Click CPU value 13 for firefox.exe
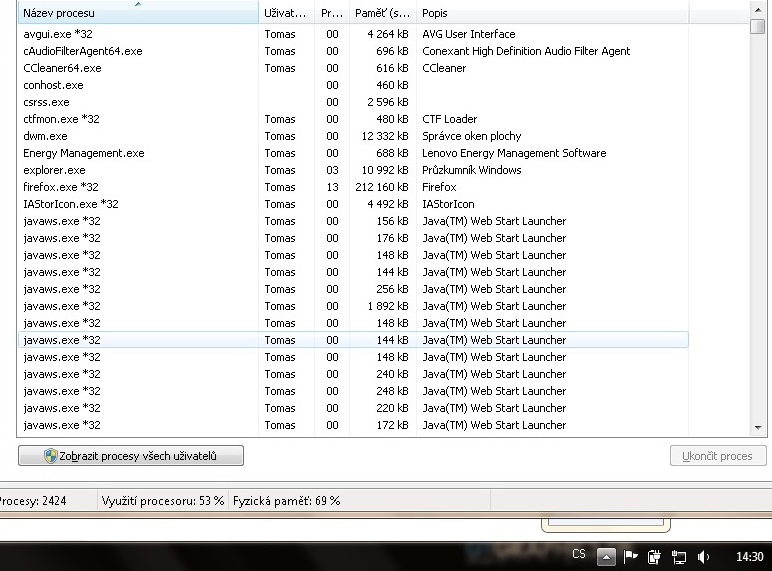The width and height of the screenshot is (772, 571). [x=332, y=187]
